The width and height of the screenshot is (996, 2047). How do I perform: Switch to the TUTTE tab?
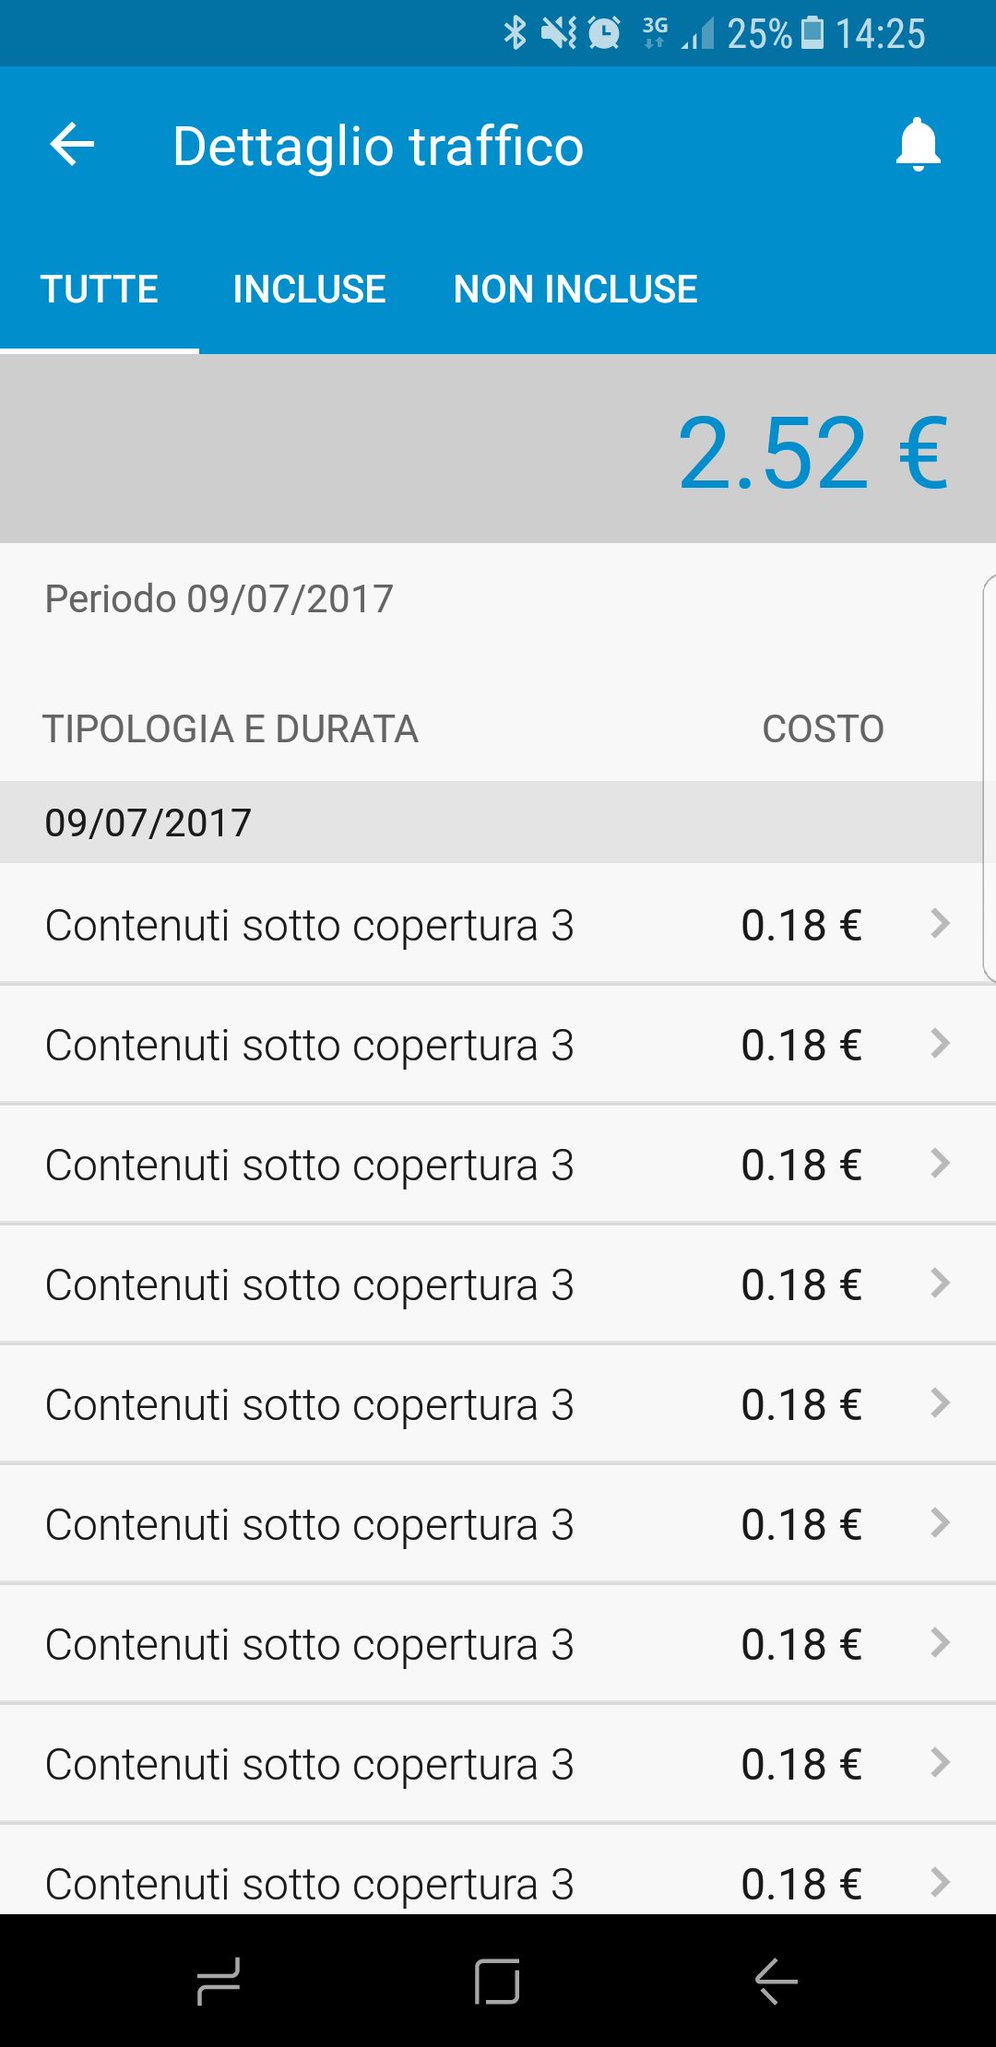[x=99, y=289]
